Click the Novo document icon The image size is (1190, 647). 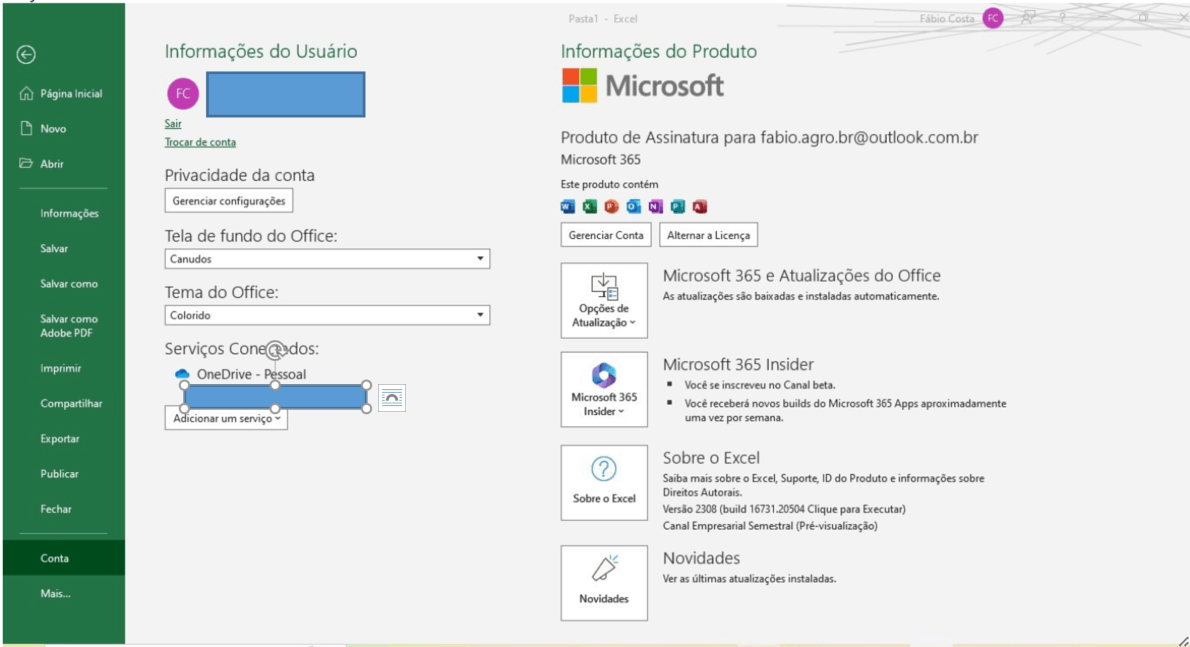point(27,128)
